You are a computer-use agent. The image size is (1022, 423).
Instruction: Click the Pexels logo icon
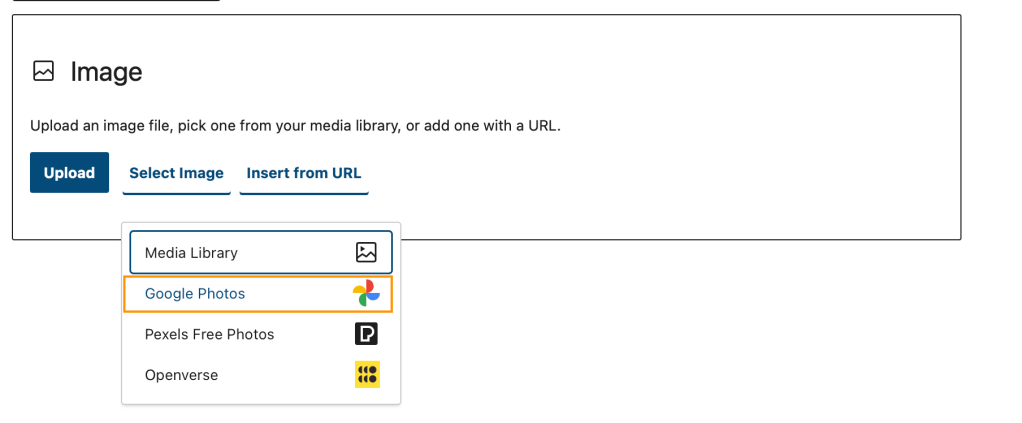[x=366, y=334]
